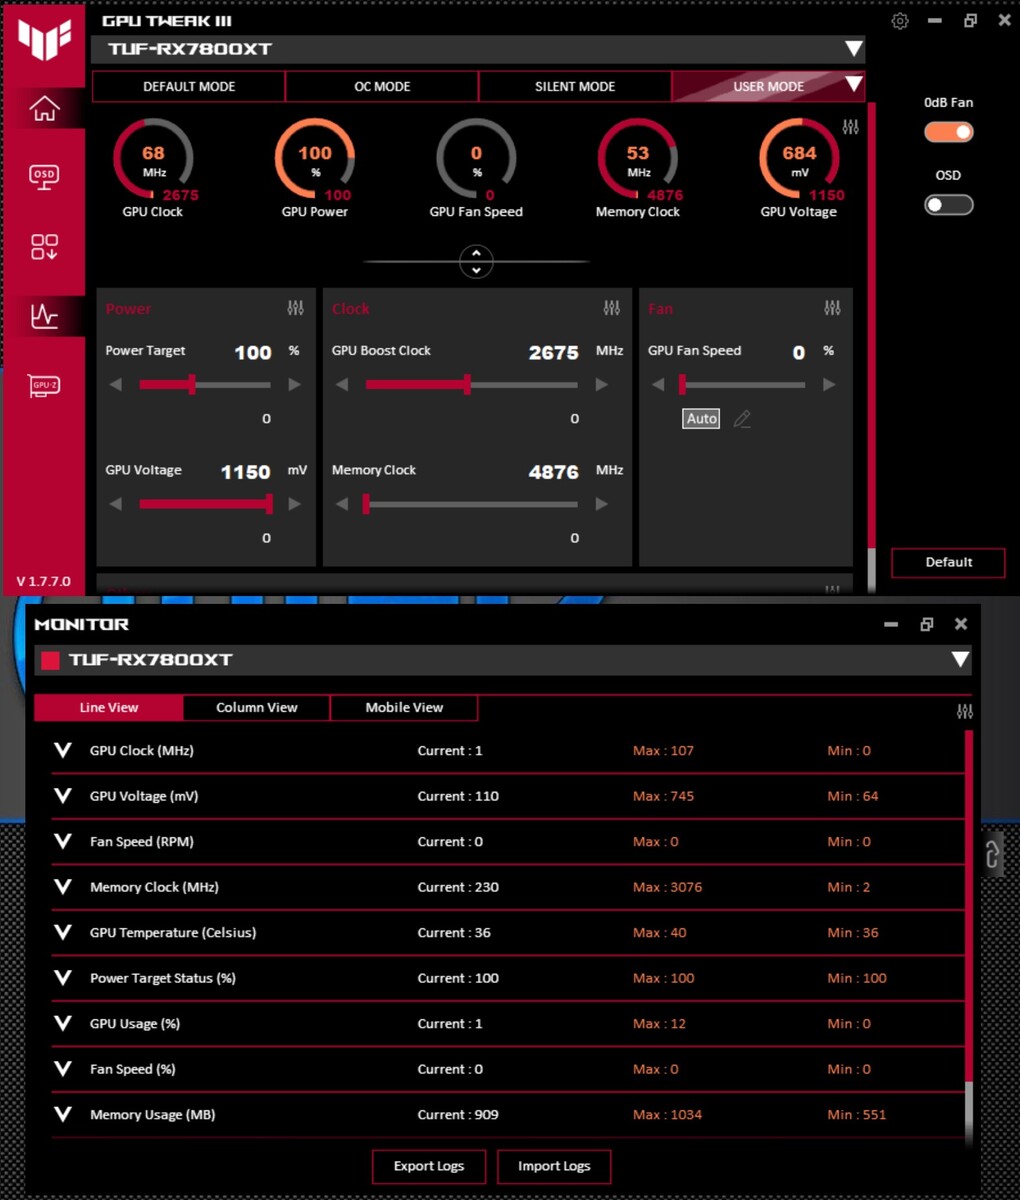Expand the GPU Voltage (mV) row
The height and width of the screenshot is (1200, 1020).
[x=63, y=796]
